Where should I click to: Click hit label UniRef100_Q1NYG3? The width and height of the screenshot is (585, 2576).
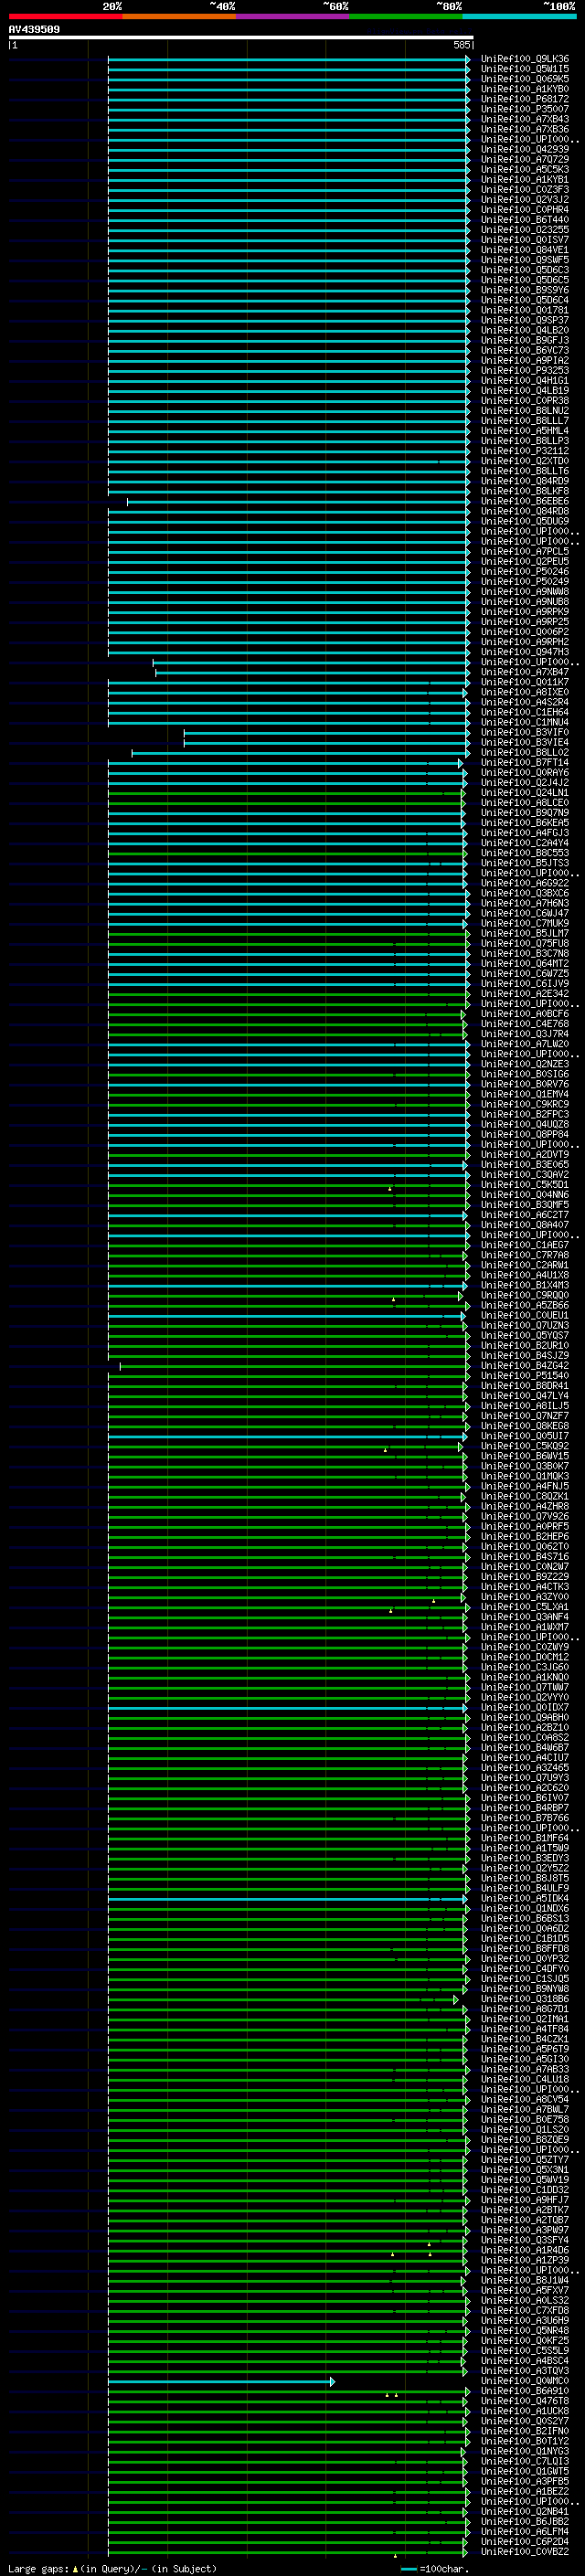524,2451
